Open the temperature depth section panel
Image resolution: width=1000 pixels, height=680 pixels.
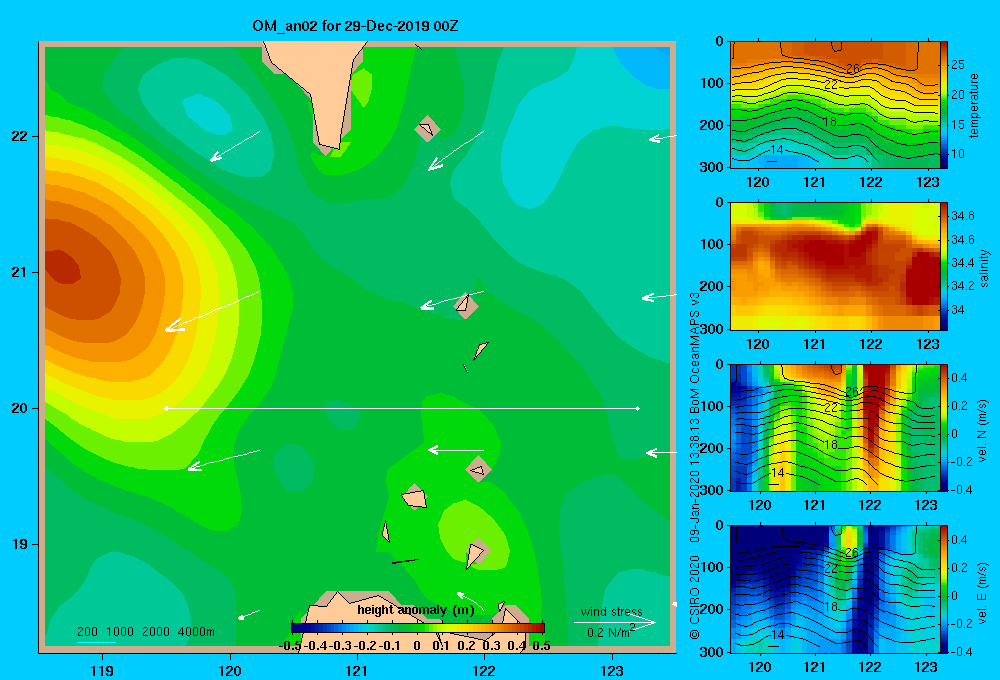(x=835, y=105)
